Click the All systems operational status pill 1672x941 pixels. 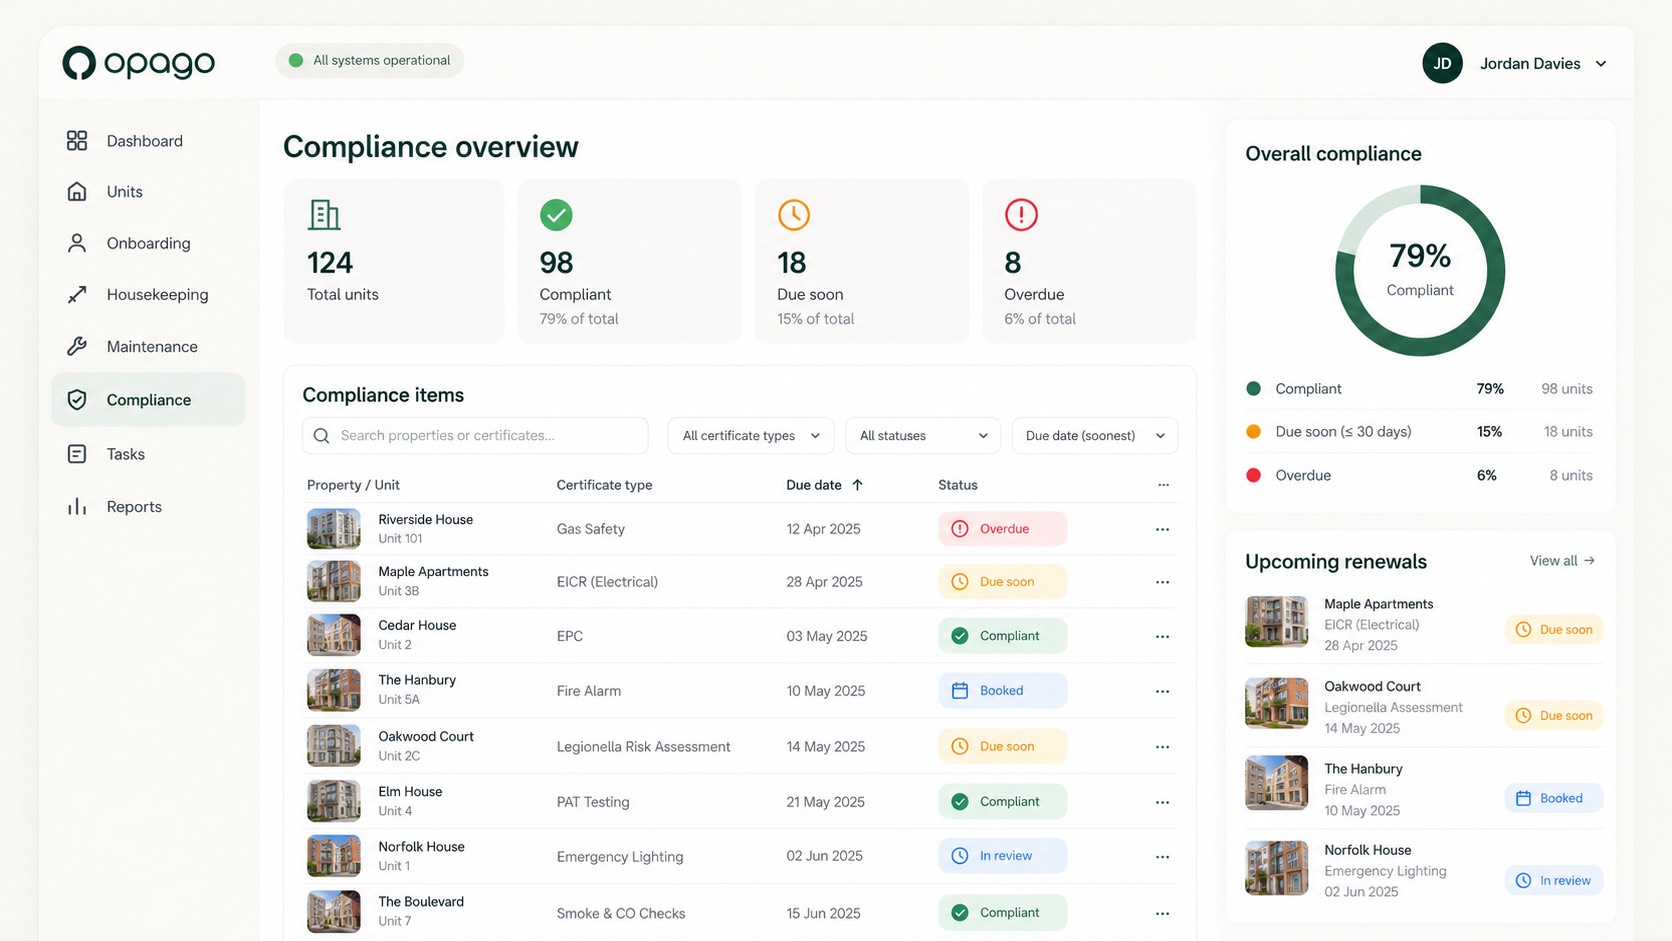(x=369, y=60)
